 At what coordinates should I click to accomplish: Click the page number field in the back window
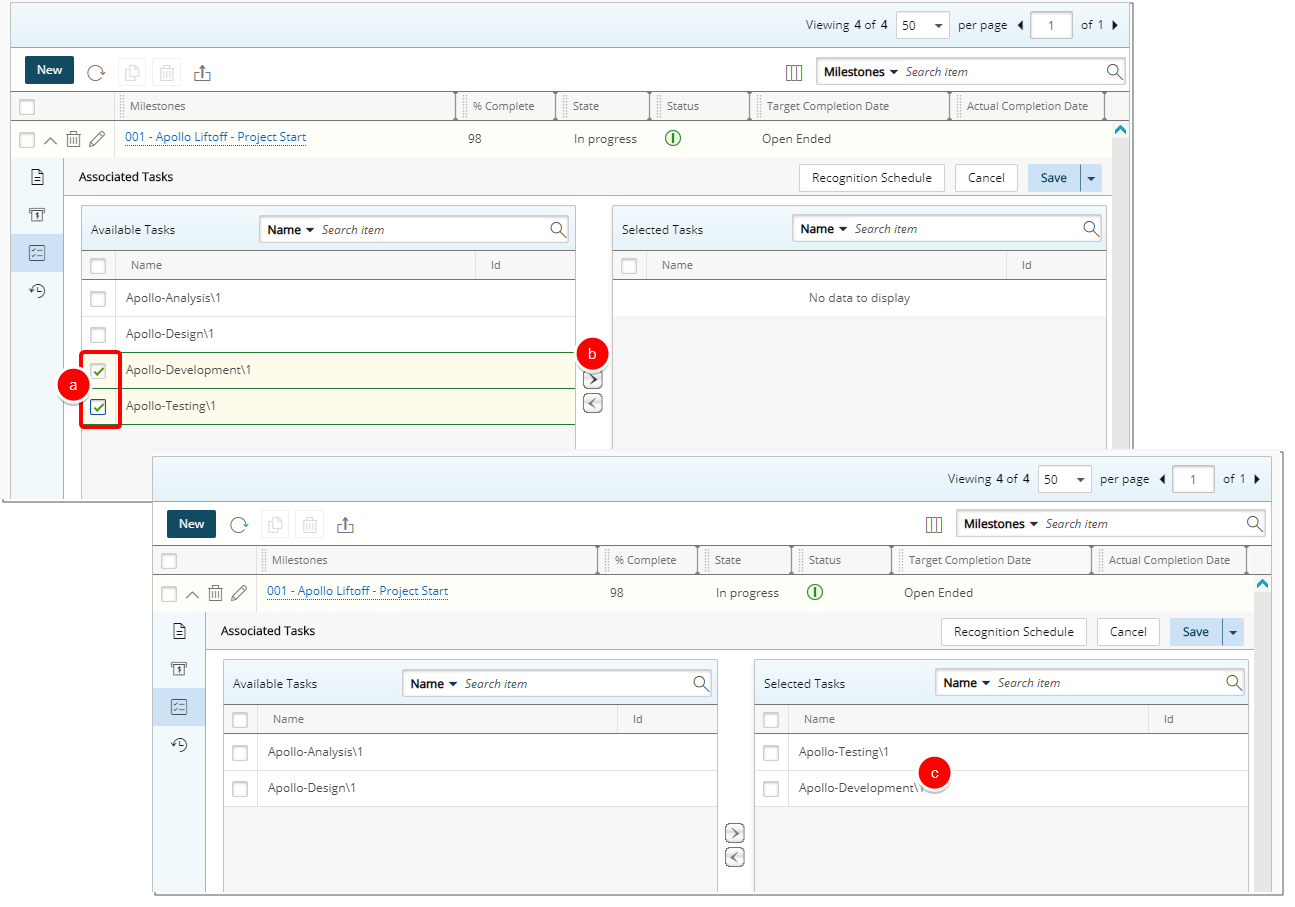(x=1051, y=25)
